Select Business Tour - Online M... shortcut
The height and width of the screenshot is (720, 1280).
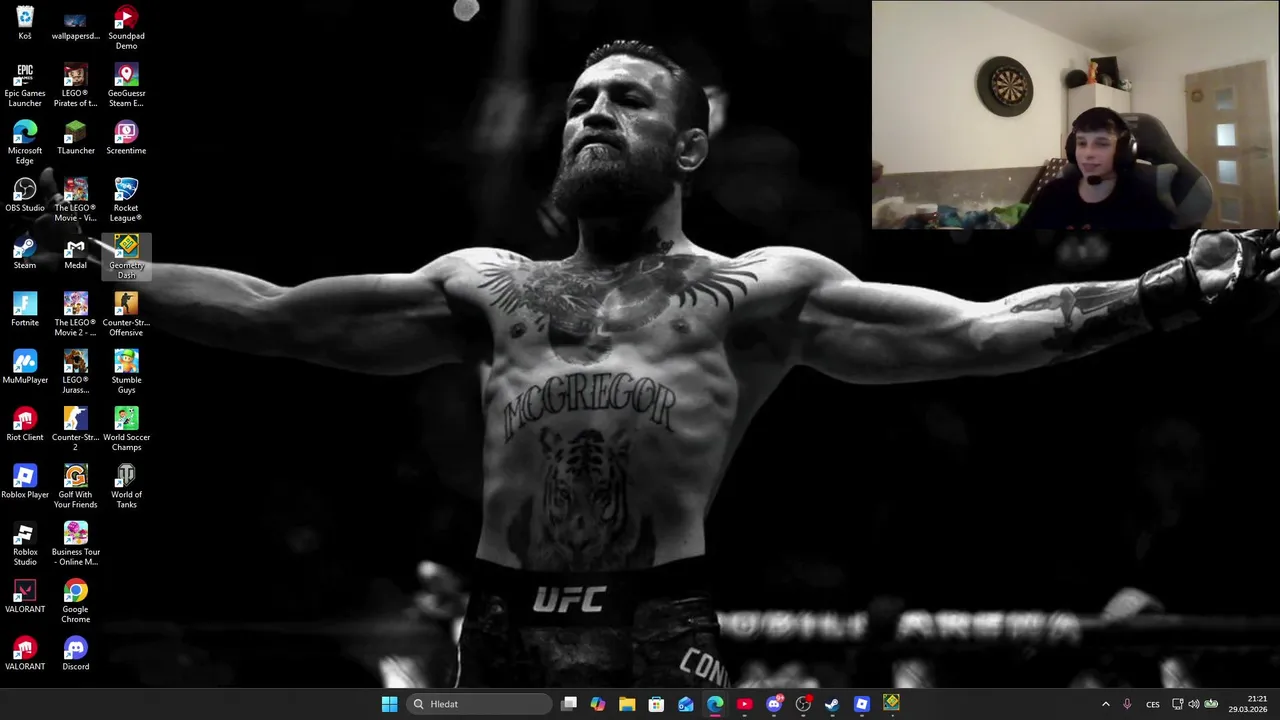(x=76, y=544)
